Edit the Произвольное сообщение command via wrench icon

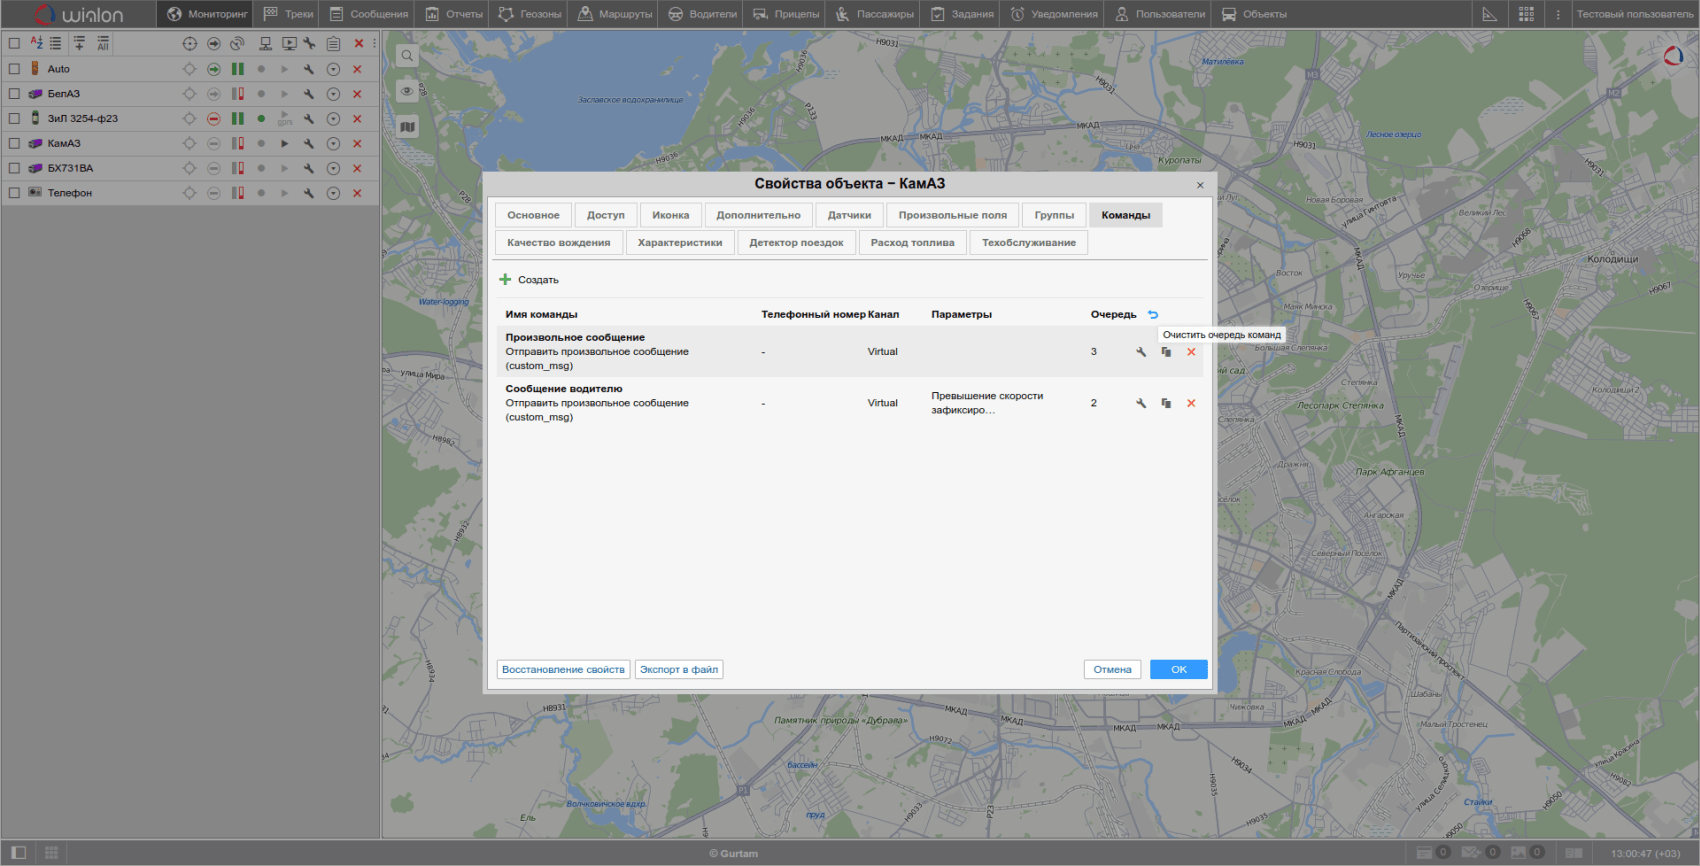pyautogui.click(x=1141, y=352)
